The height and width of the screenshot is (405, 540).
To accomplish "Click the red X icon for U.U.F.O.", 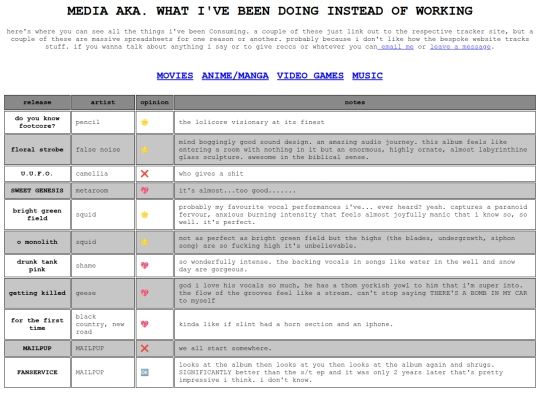I will 145,174.
